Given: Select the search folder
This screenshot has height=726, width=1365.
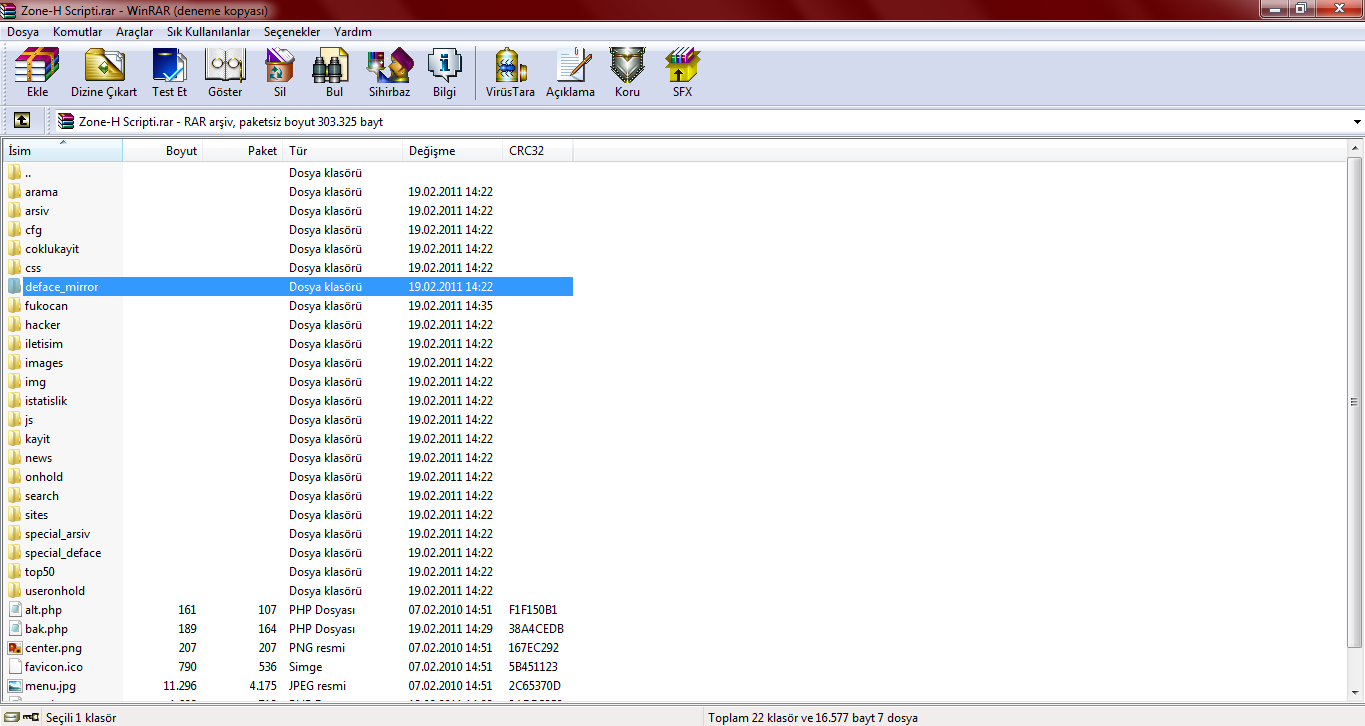Looking at the screenshot, I should tap(42, 496).
